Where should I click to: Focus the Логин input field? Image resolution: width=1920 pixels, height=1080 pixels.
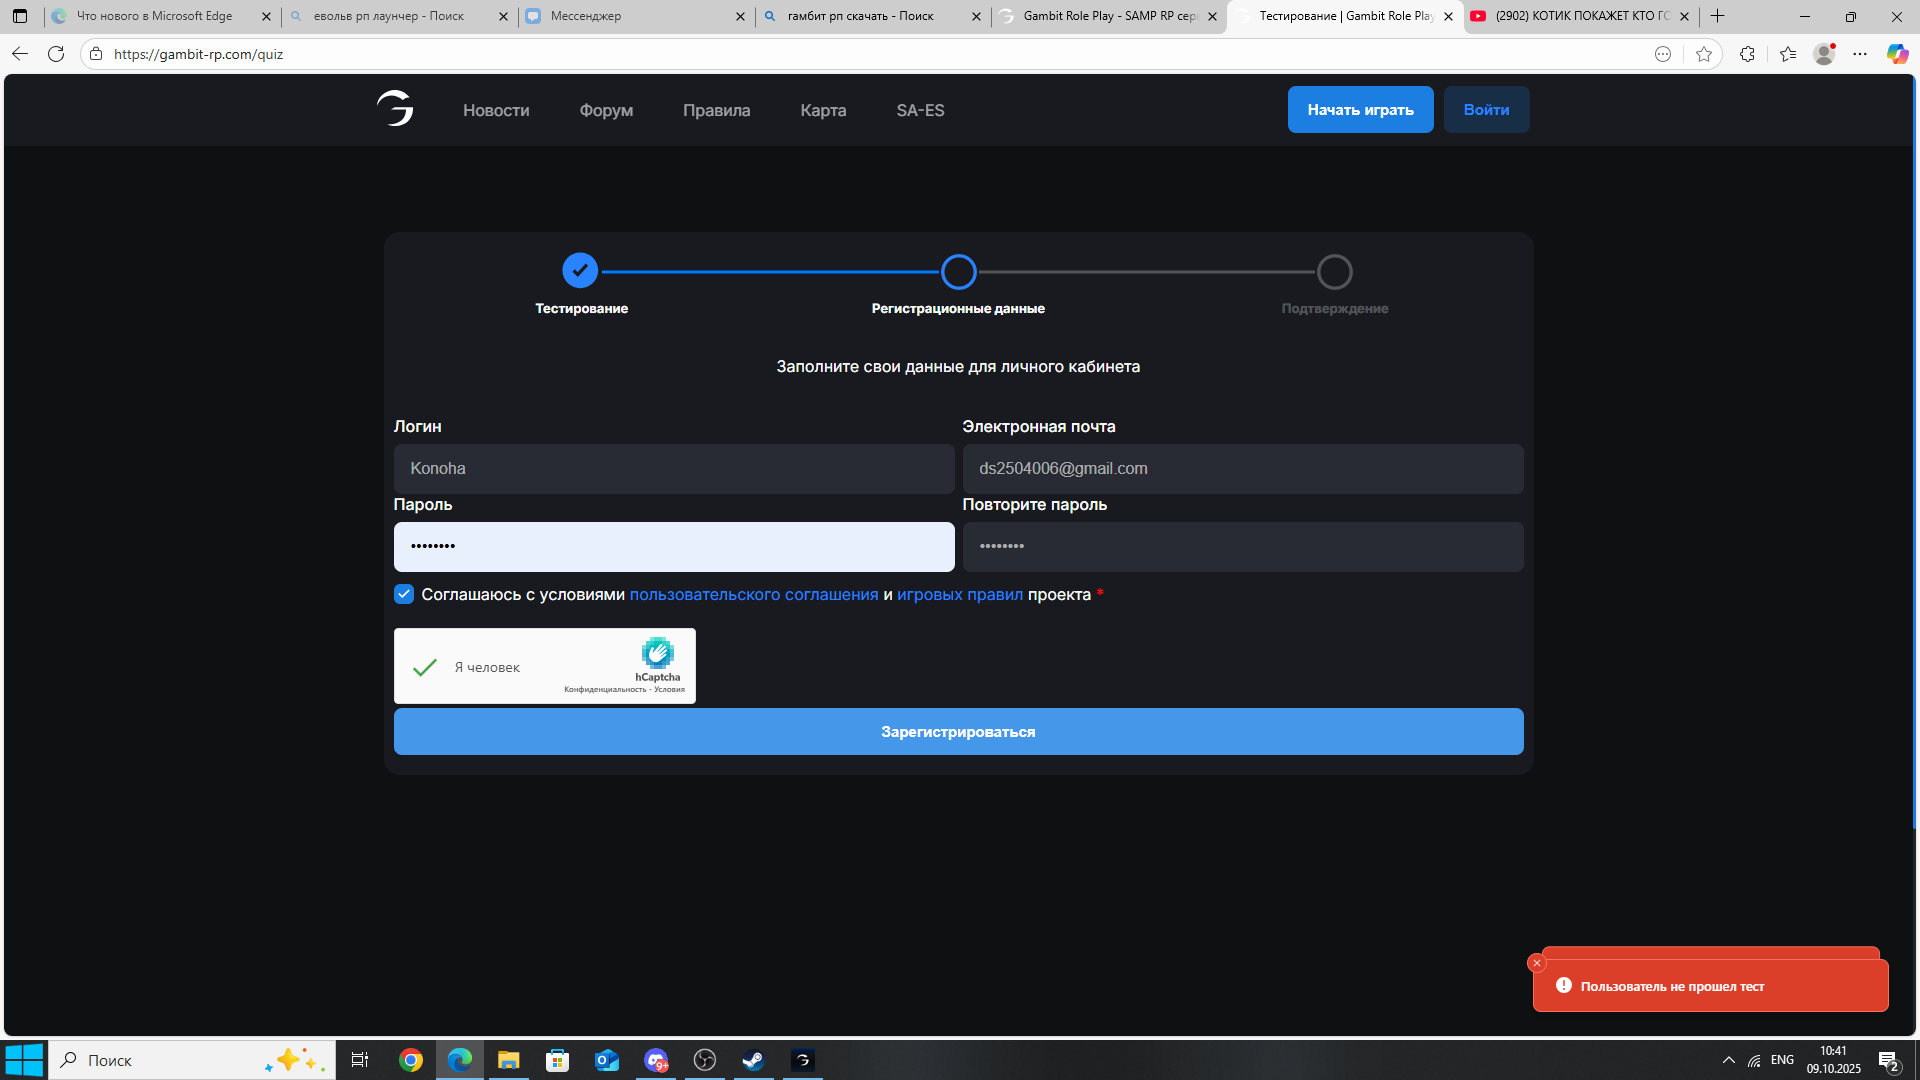673,469
